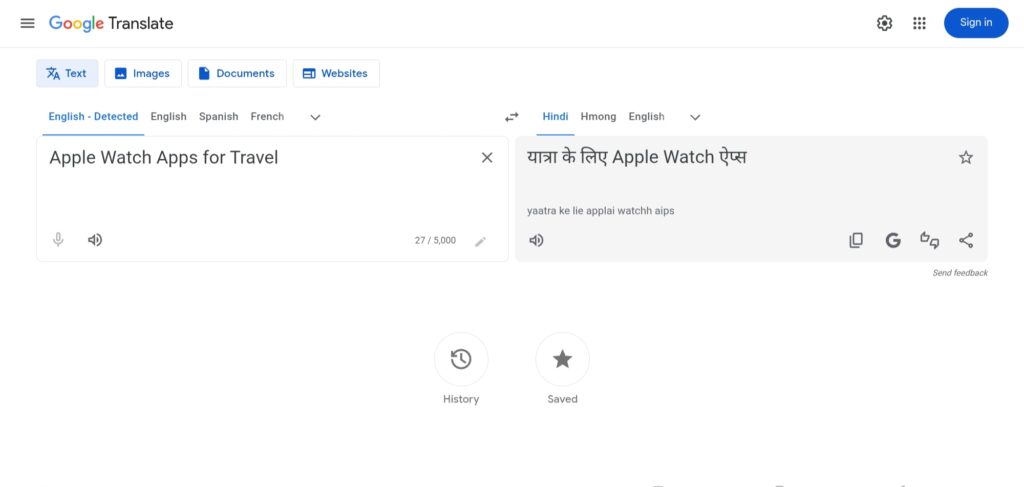This screenshot has height=487, width=1024.
Task: Open the Settings gear
Action: (x=884, y=24)
